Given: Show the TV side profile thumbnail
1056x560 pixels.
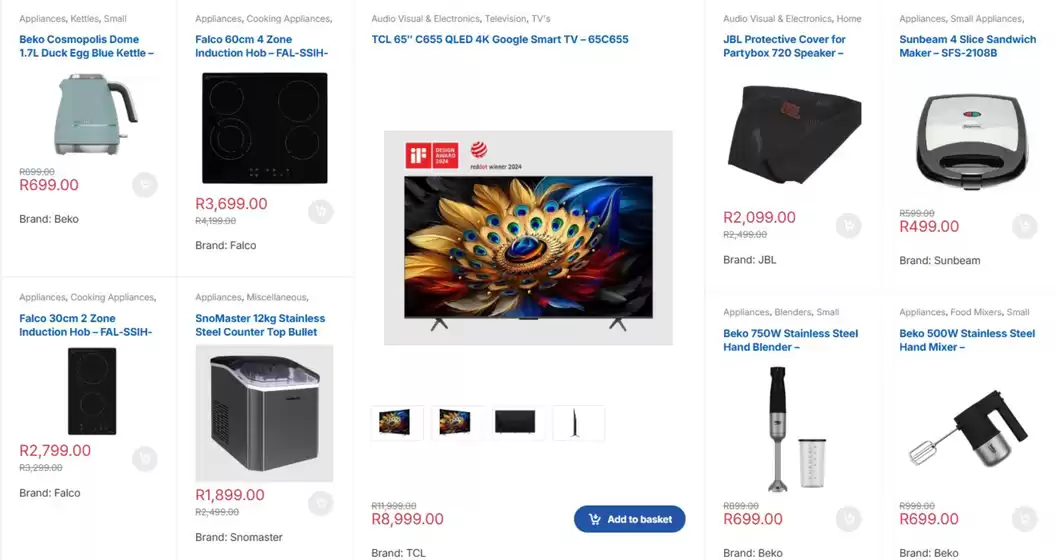Looking at the screenshot, I should click(578, 423).
